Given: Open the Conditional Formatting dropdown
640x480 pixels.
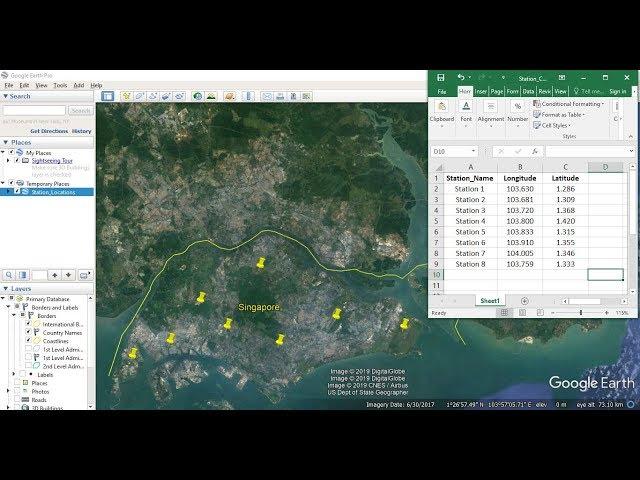Looking at the screenshot, I should pyautogui.click(x=568, y=104).
